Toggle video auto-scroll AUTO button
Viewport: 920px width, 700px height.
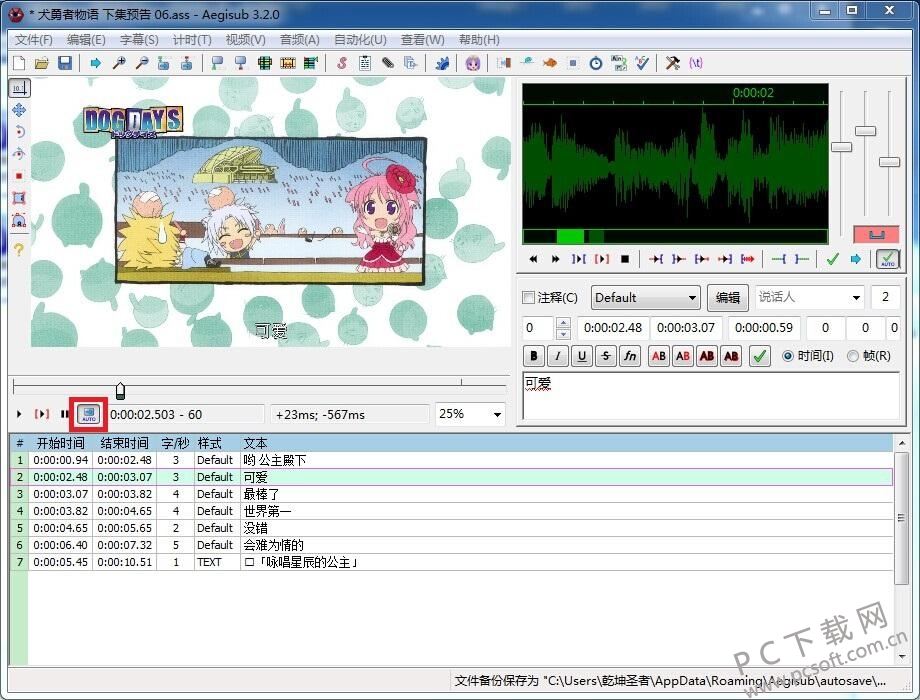pyautogui.click(x=89, y=414)
